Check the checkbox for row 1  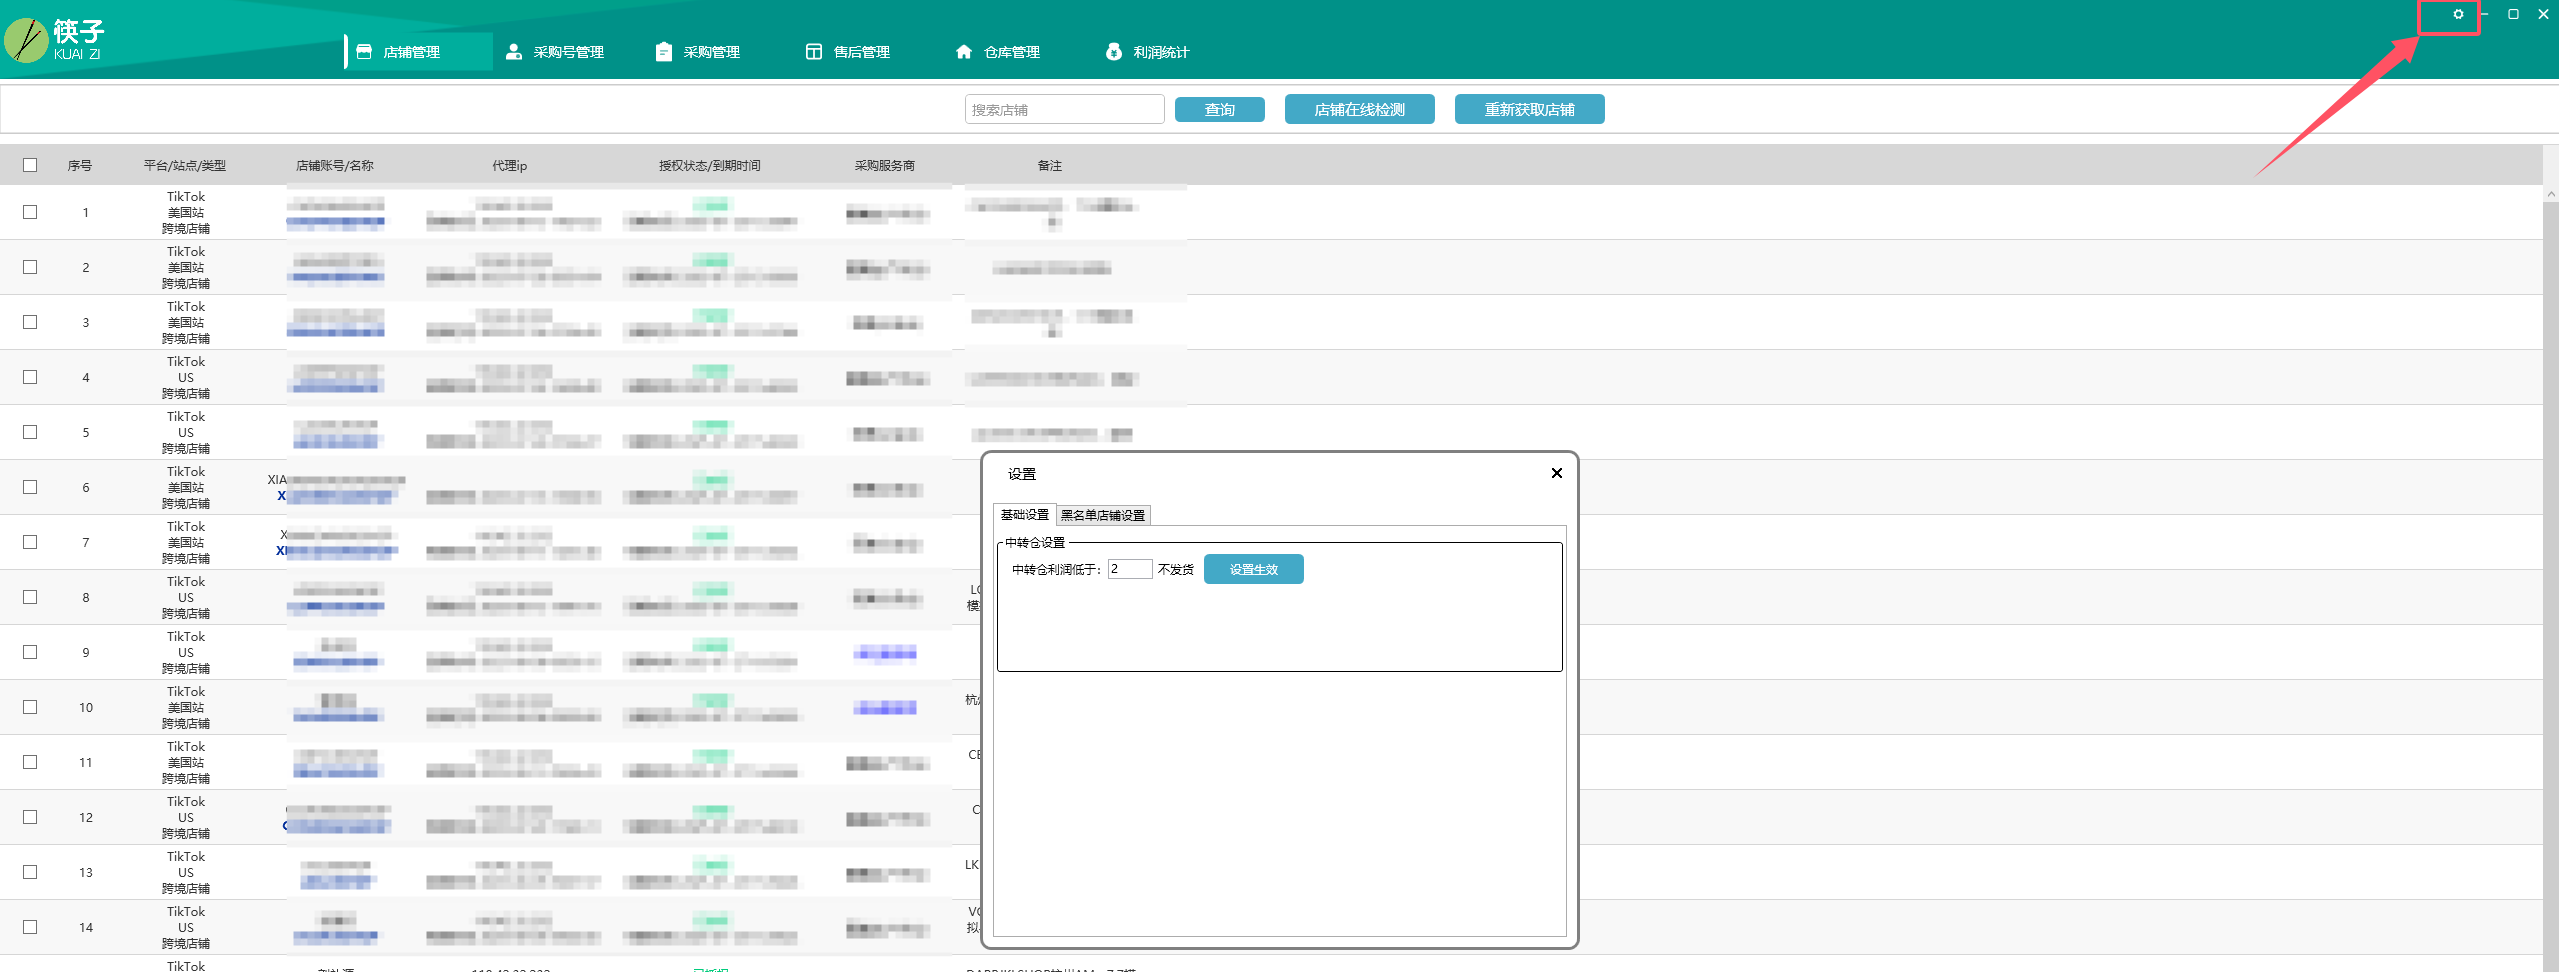pyautogui.click(x=30, y=212)
